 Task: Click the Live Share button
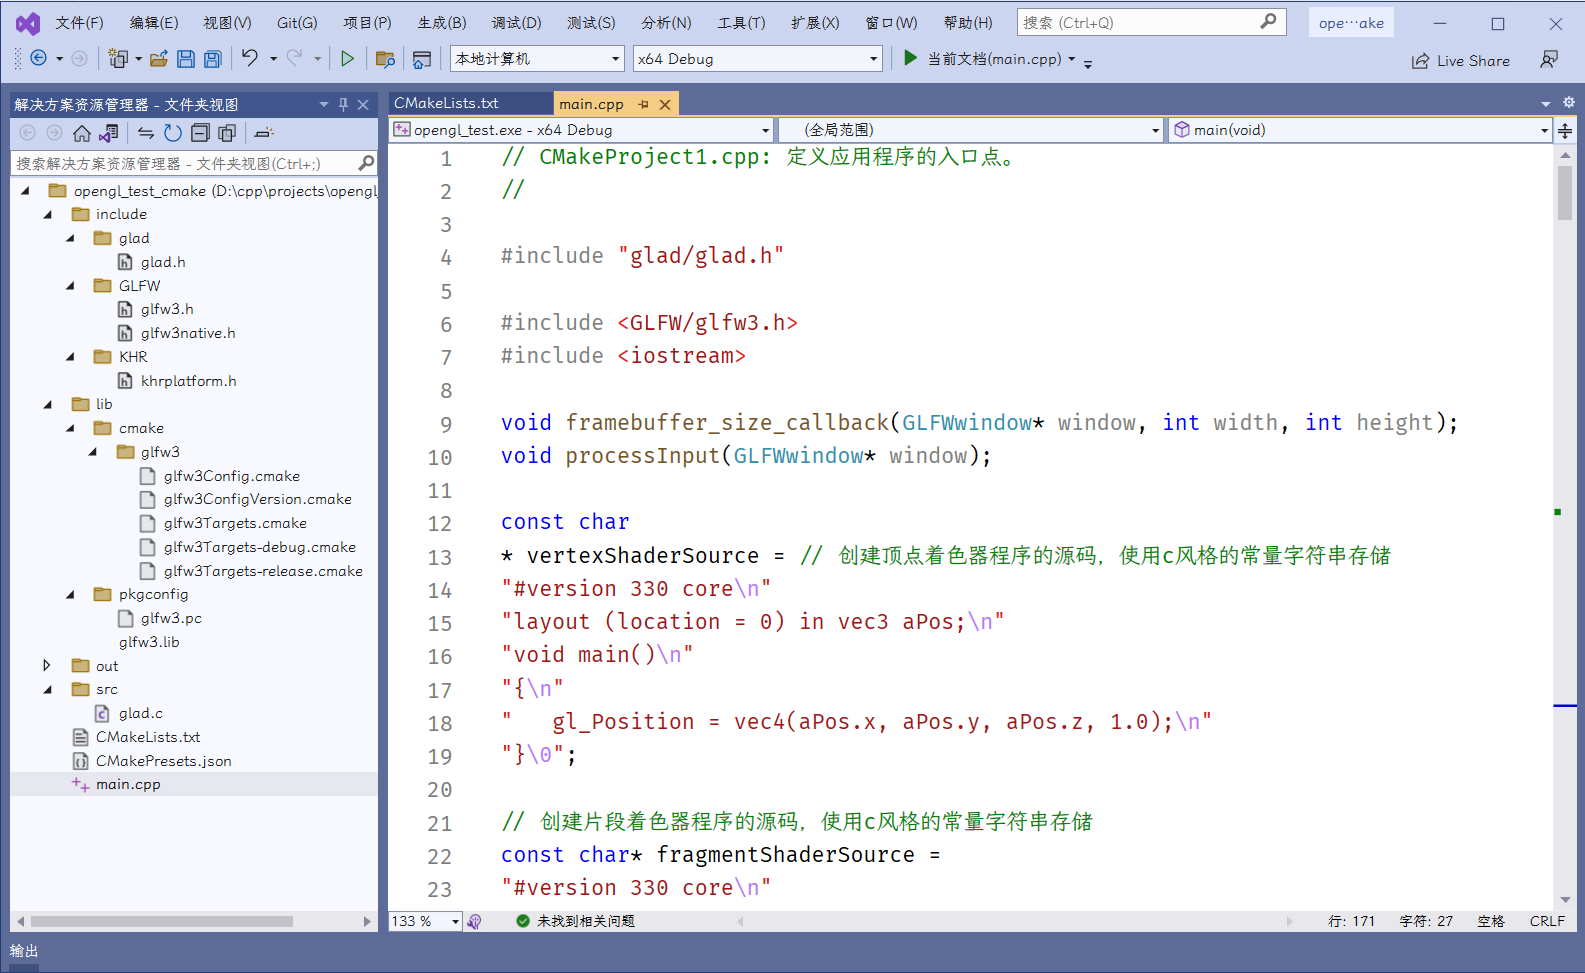pyautogui.click(x=1461, y=61)
